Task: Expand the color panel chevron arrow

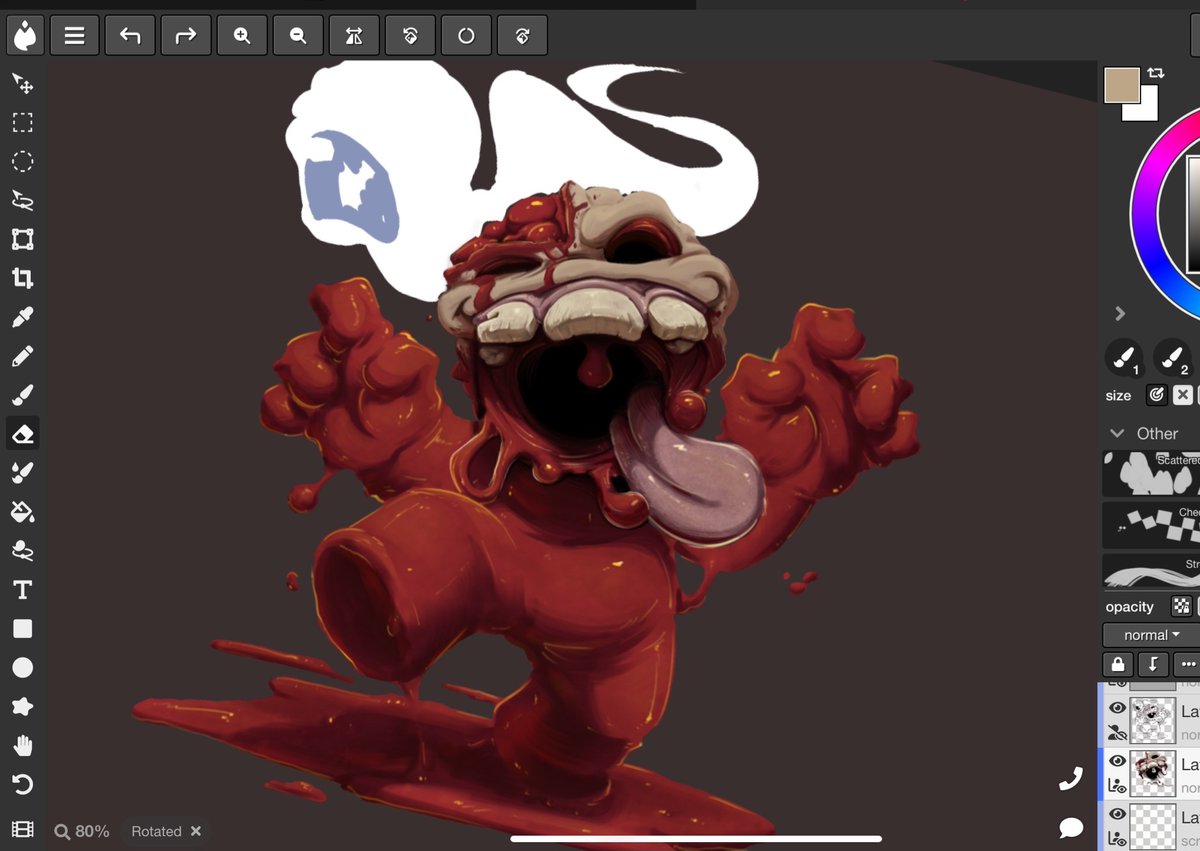Action: pos(1120,313)
